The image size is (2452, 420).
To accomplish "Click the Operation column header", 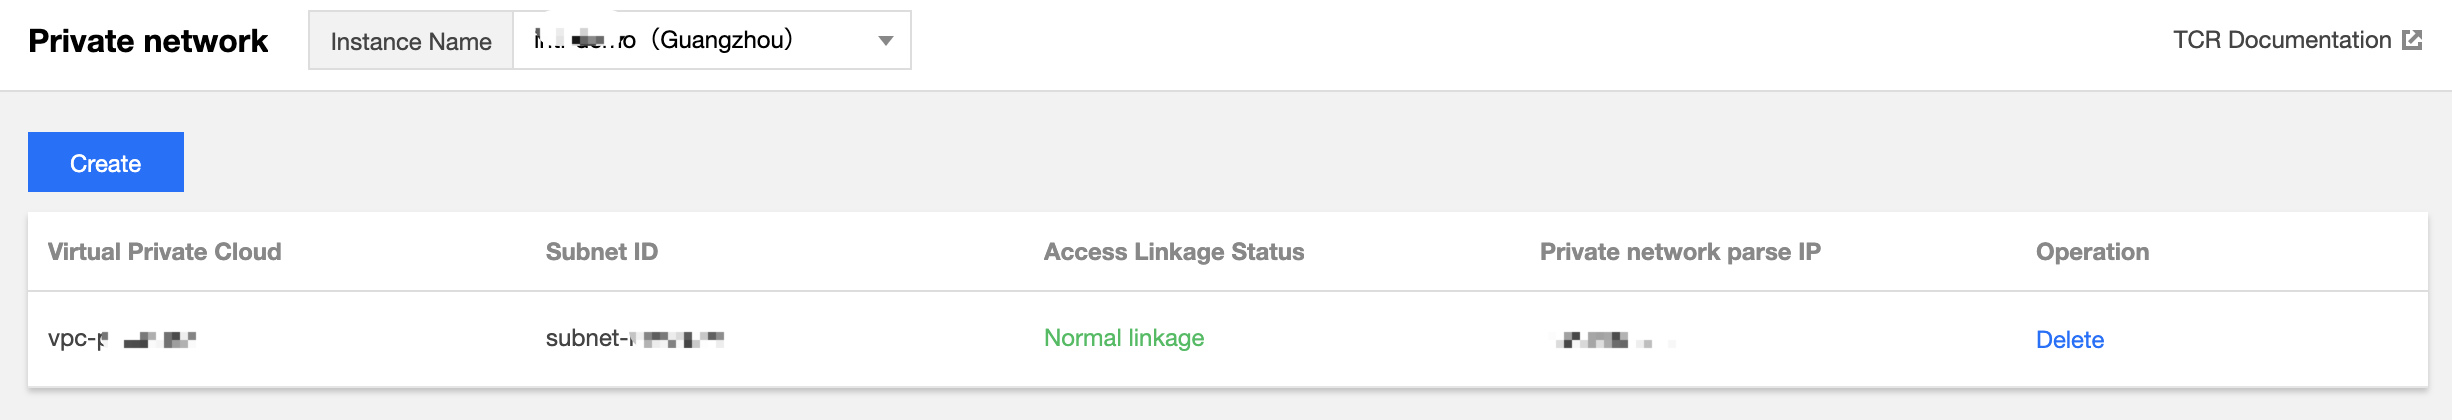I will click(2092, 252).
